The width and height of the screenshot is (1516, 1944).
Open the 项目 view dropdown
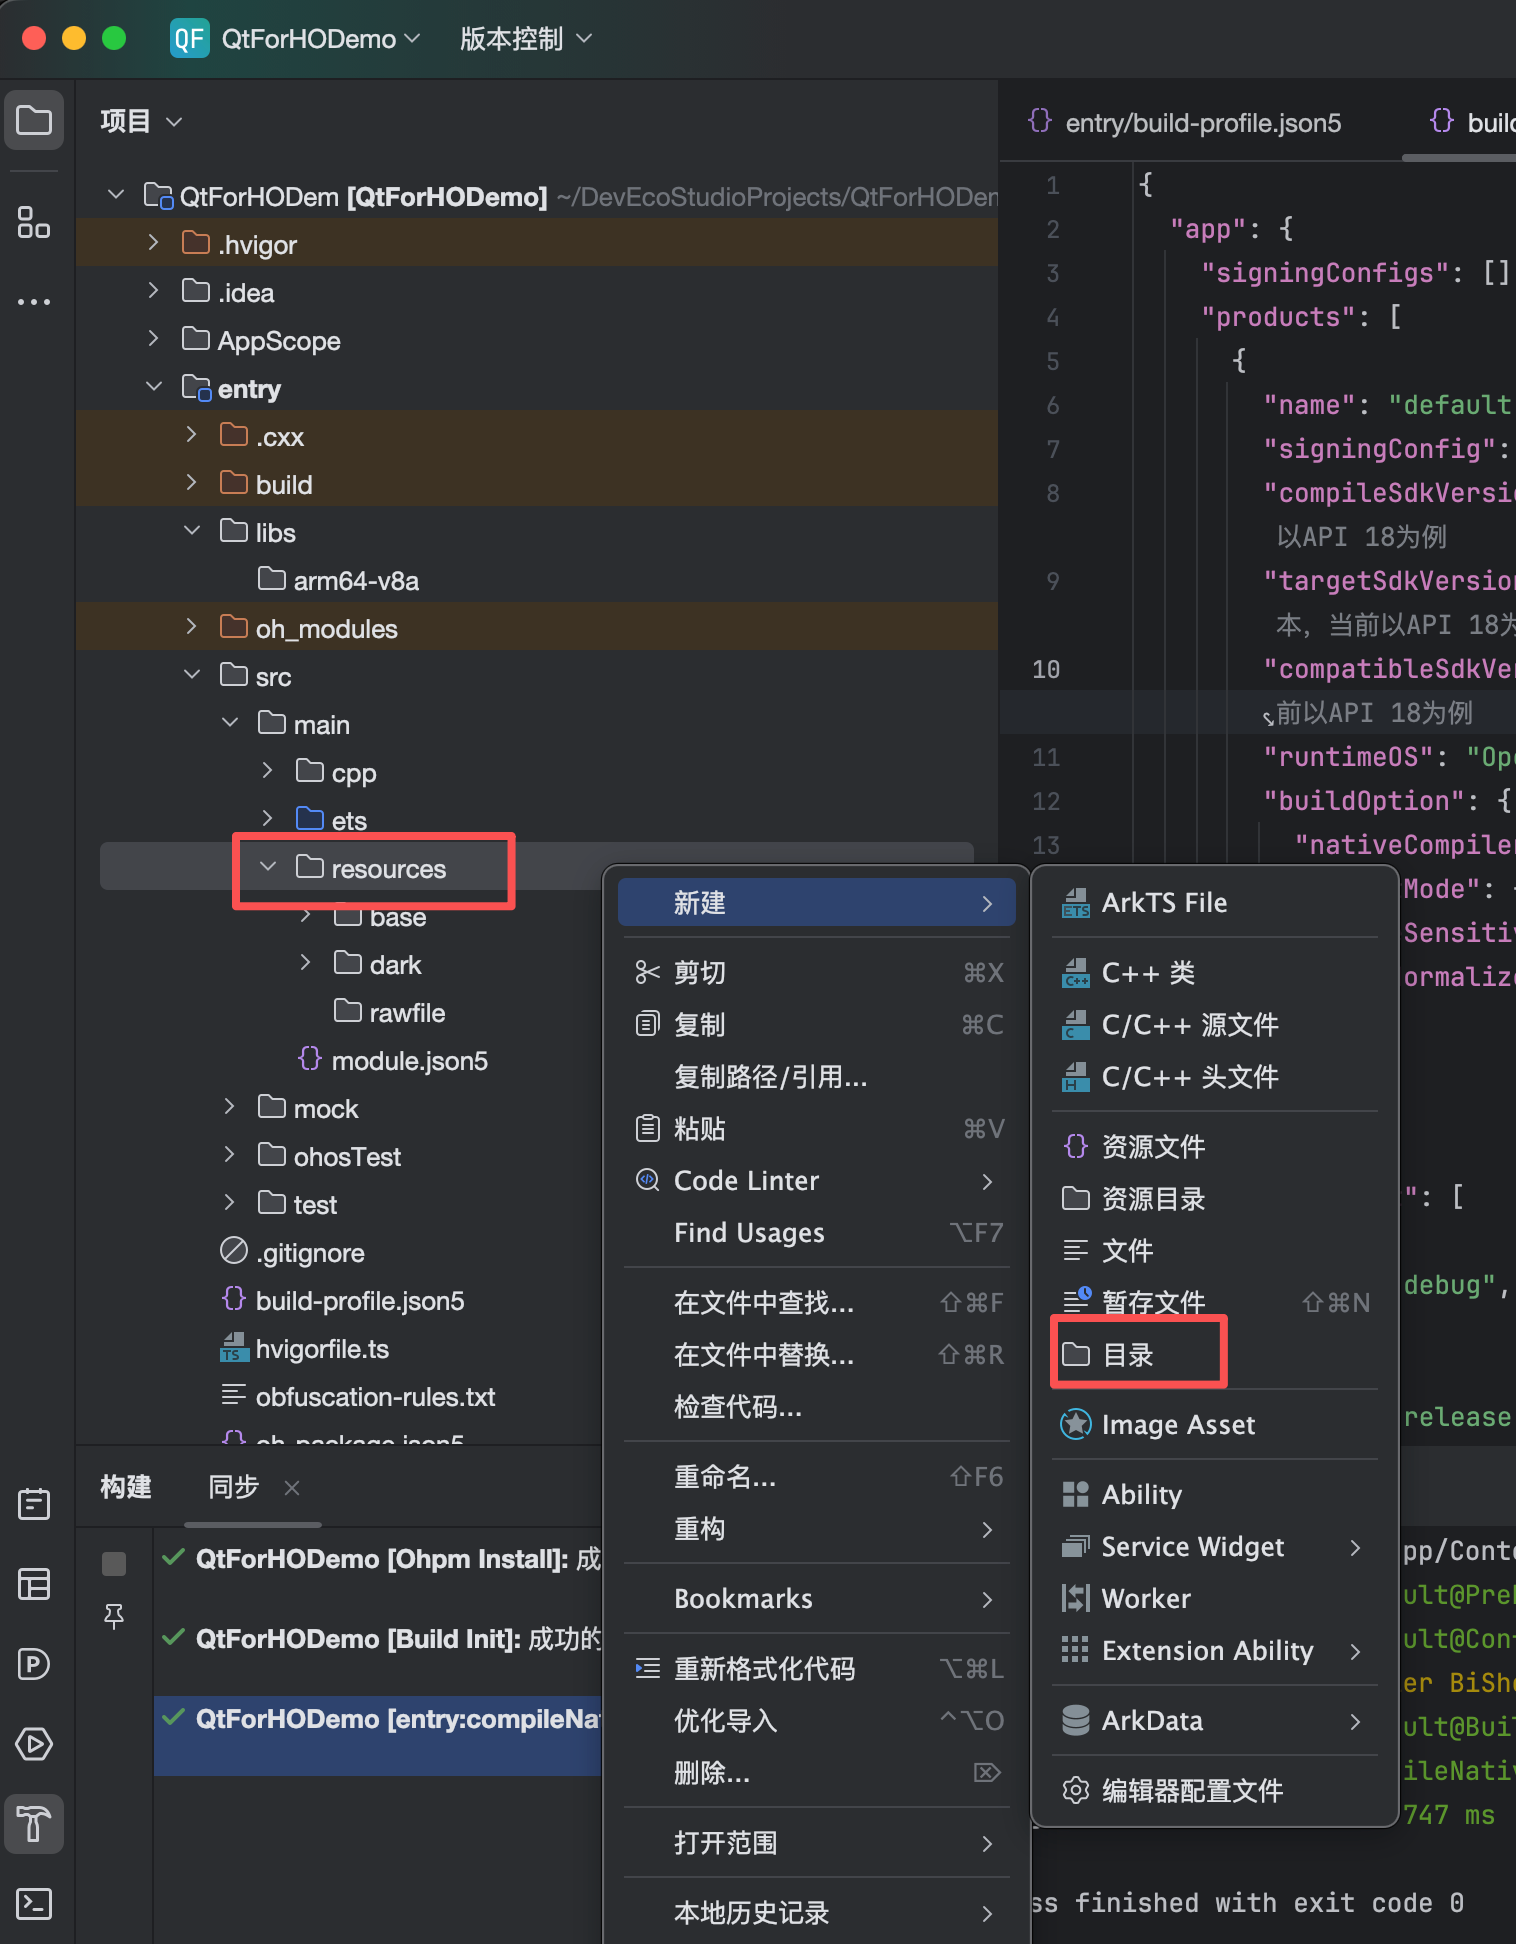141,121
